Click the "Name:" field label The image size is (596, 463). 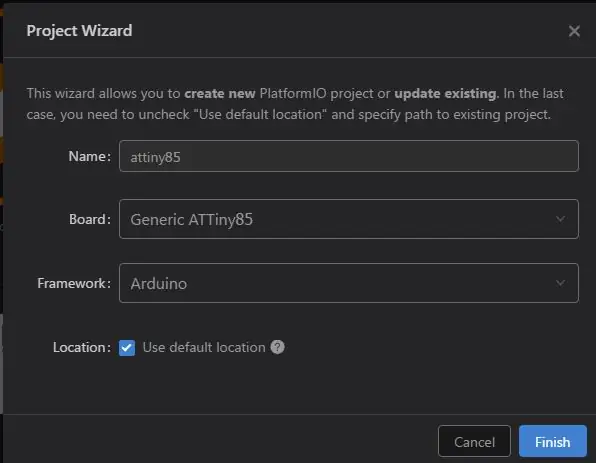[x=90, y=156]
